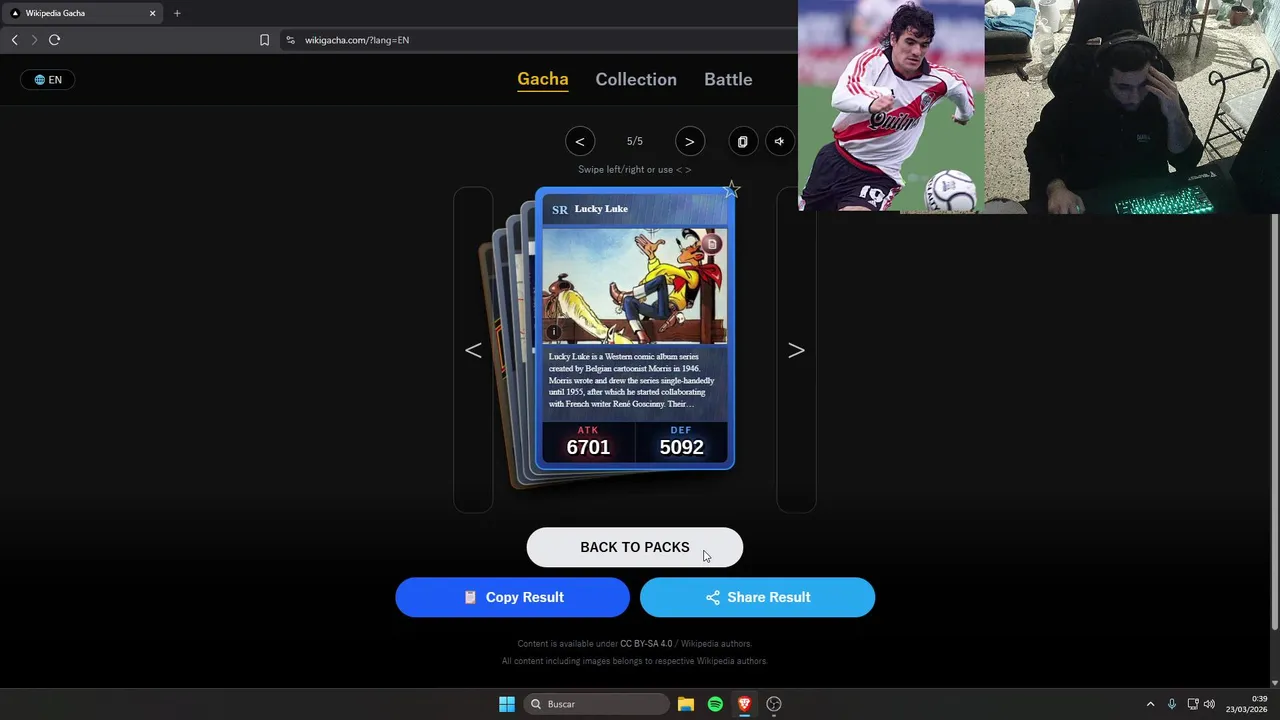Go to the next card with the round > button
The image size is (1280, 720).
pyautogui.click(x=689, y=141)
